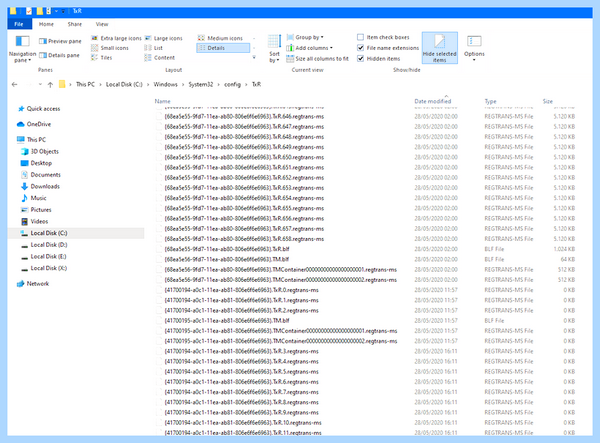Image resolution: width=600 pixels, height=443 pixels.
Task: Open the Share ribbon tab
Action: click(x=75, y=24)
